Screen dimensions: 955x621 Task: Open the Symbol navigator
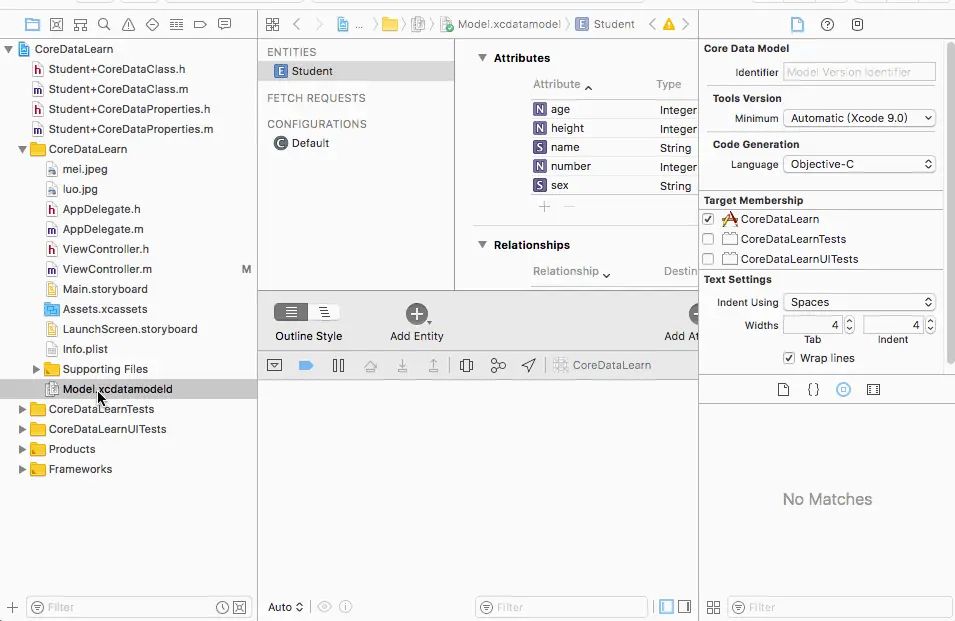[x=80, y=24]
